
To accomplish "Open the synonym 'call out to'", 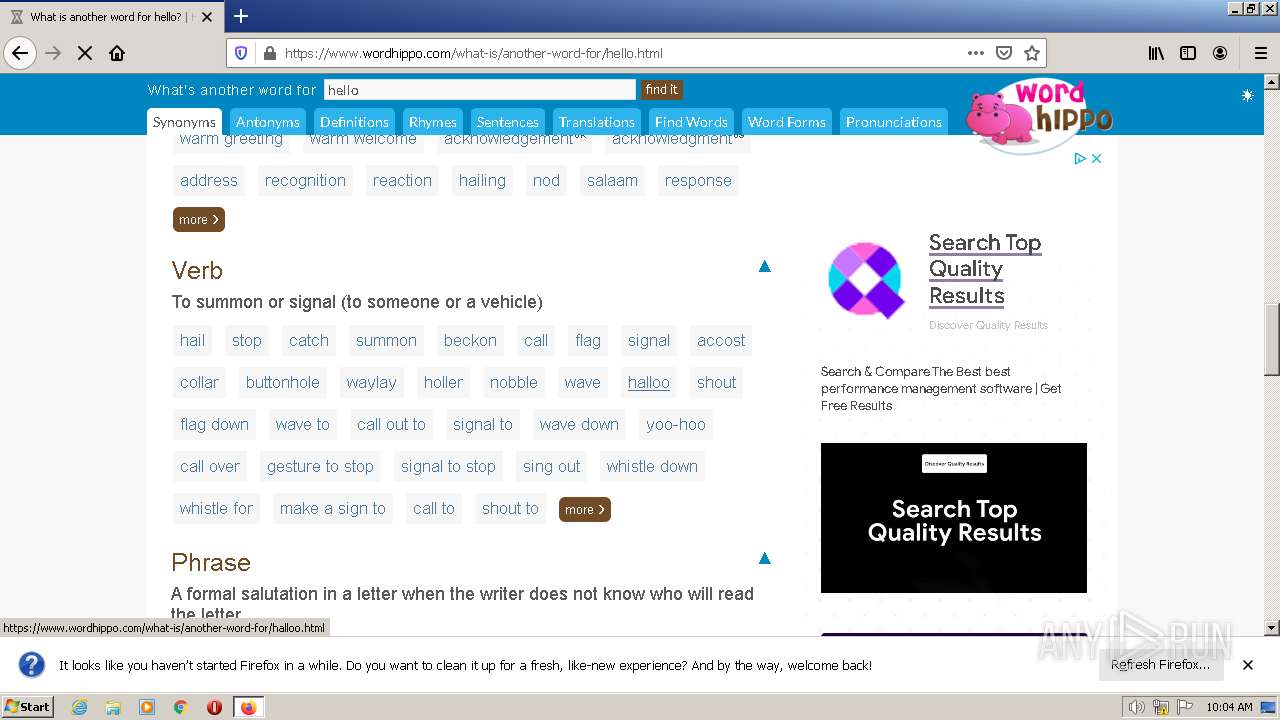I will pyautogui.click(x=391, y=424).
